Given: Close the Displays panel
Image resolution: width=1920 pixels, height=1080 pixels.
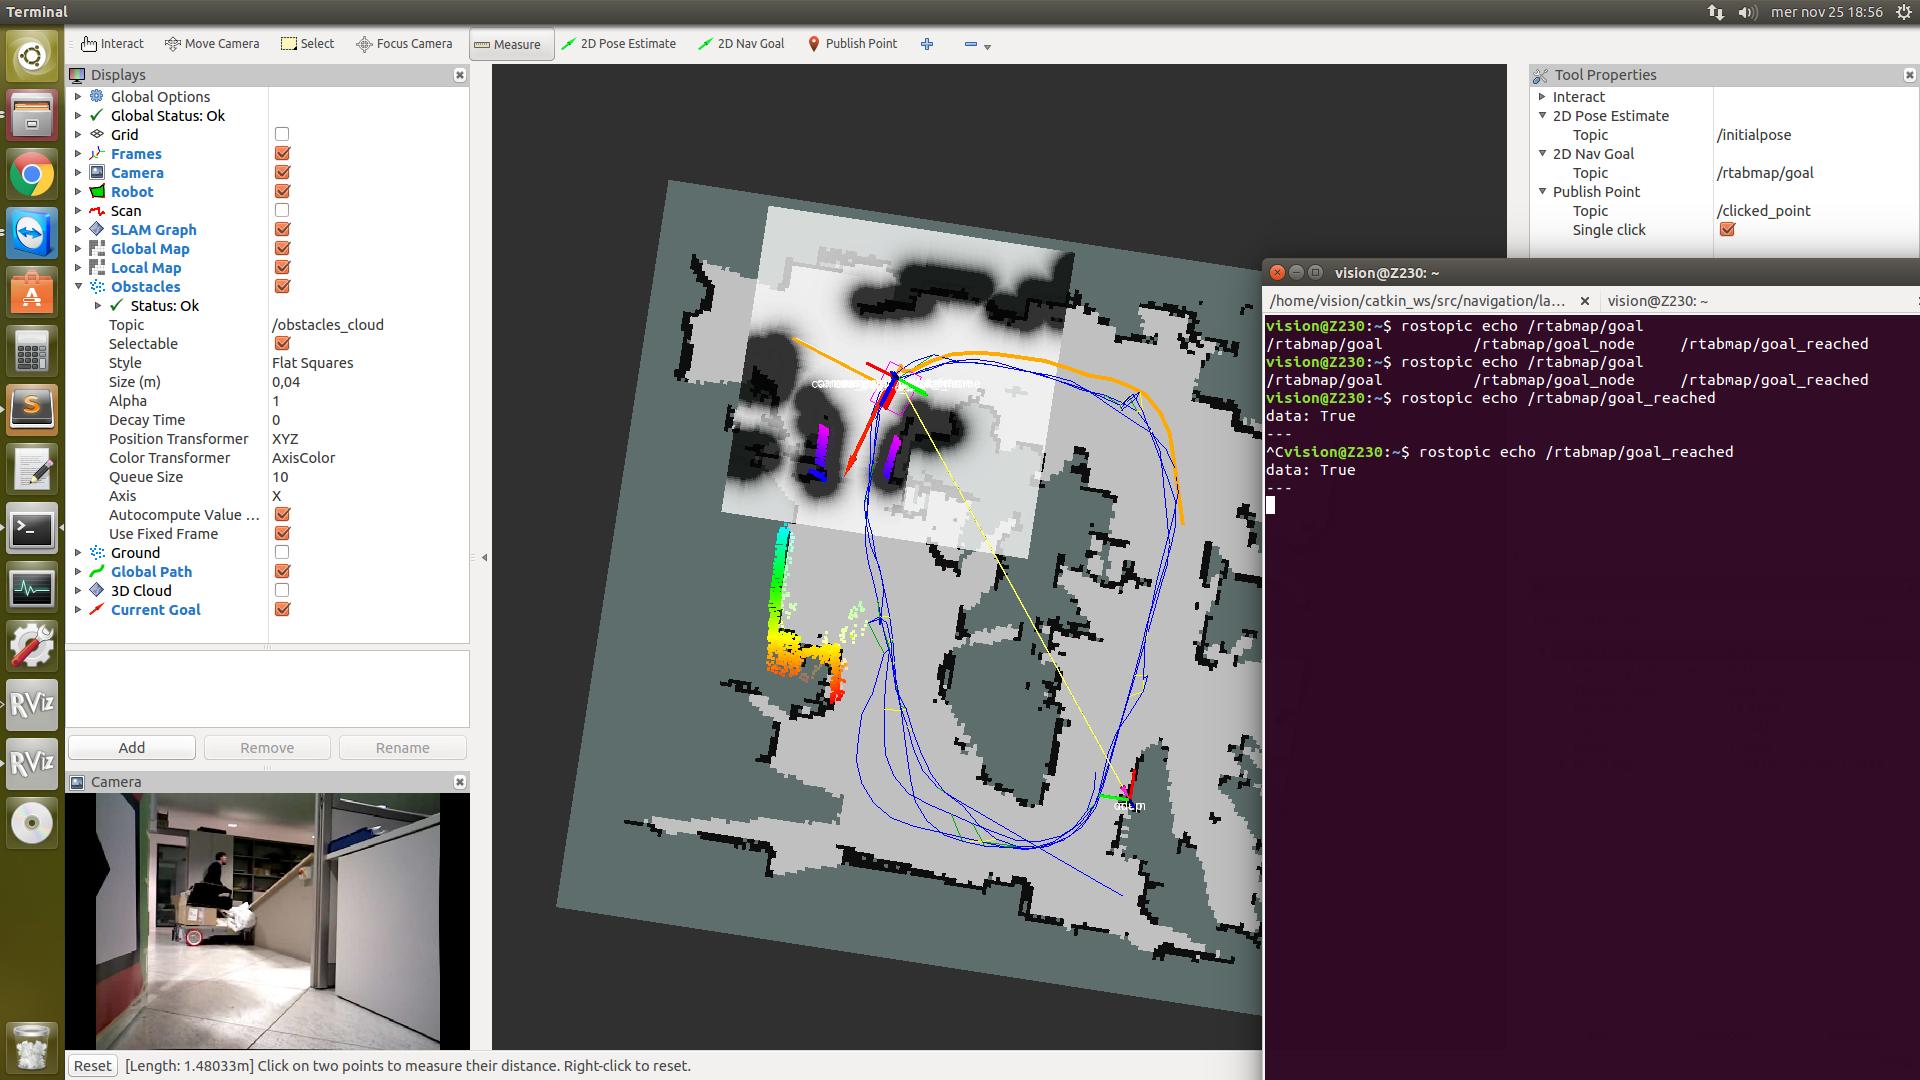Looking at the screenshot, I should click(460, 75).
